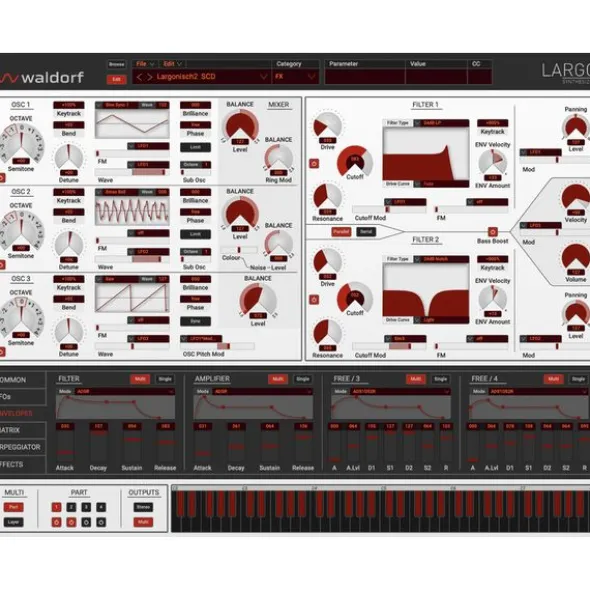Mute part 1 power icon

point(57,522)
